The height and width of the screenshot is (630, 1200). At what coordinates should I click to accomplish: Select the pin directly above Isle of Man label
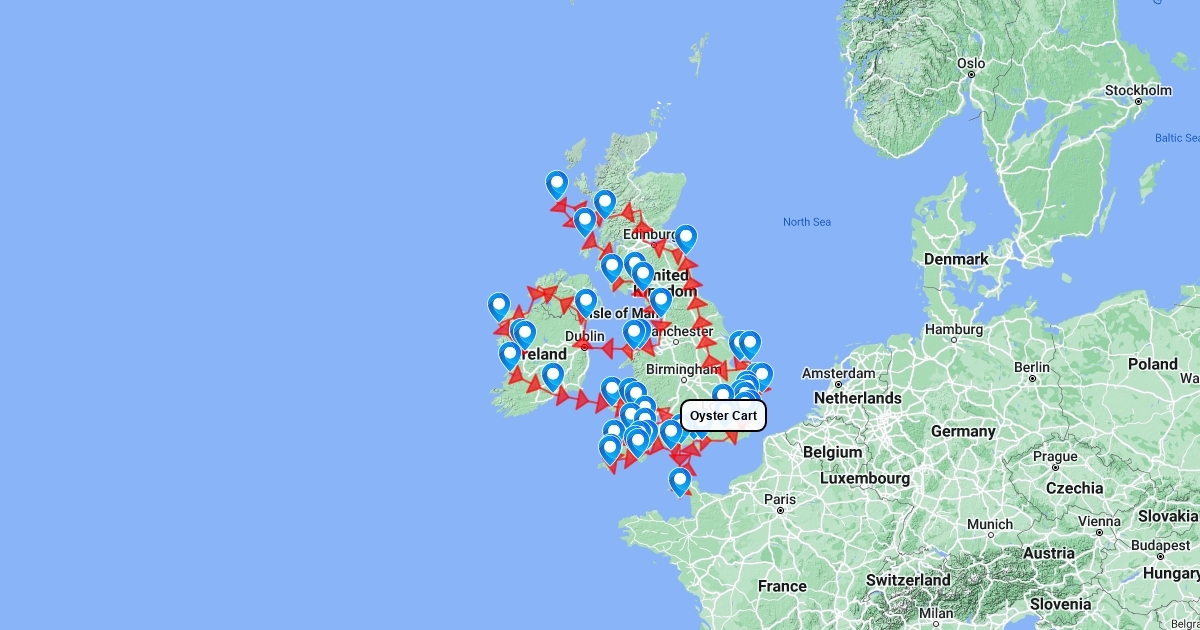coord(586,302)
